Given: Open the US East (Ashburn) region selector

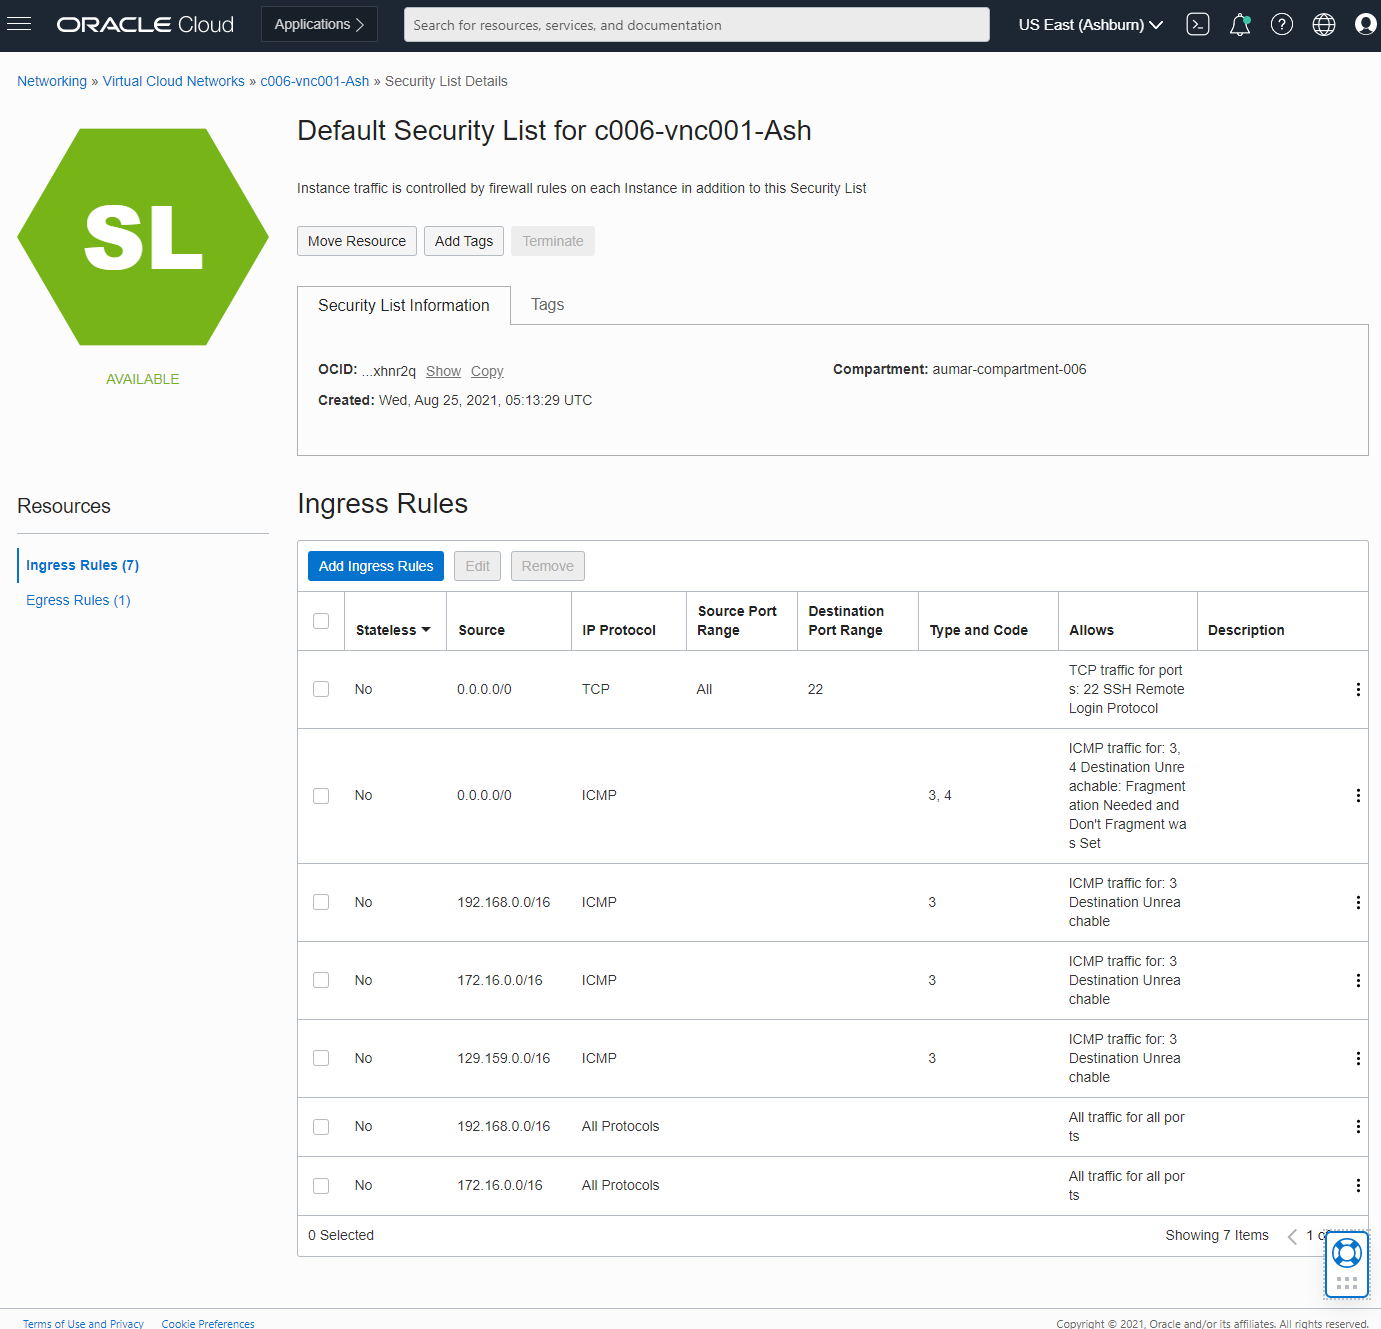Looking at the screenshot, I should (x=1089, y=24).
